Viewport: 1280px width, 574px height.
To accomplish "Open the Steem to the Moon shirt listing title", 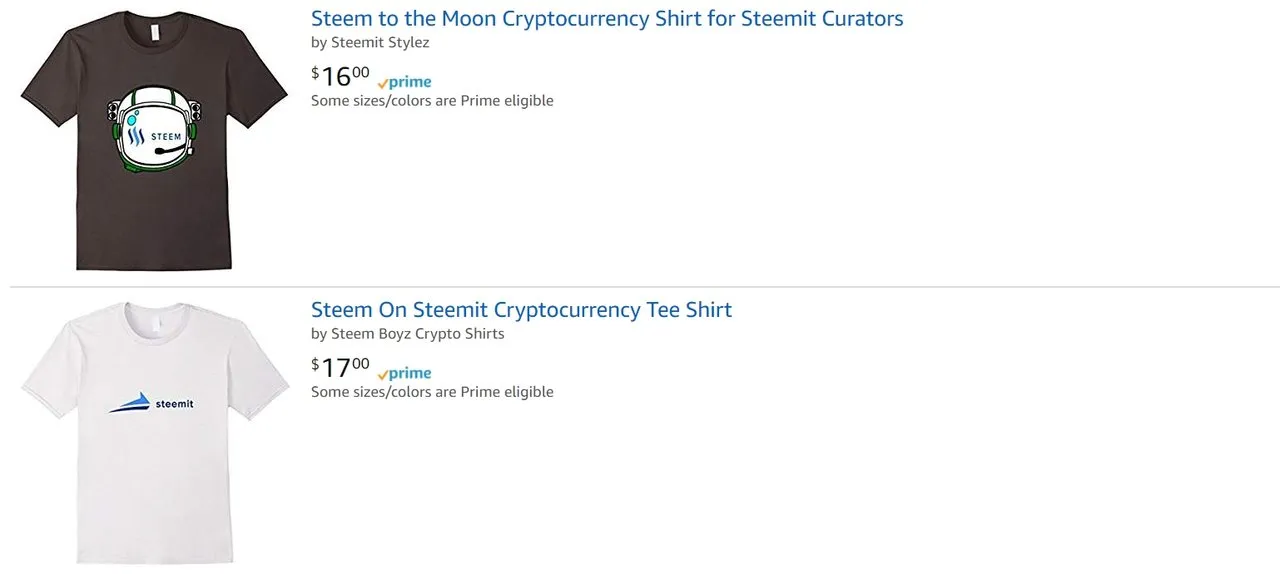I will pos(607,18).
